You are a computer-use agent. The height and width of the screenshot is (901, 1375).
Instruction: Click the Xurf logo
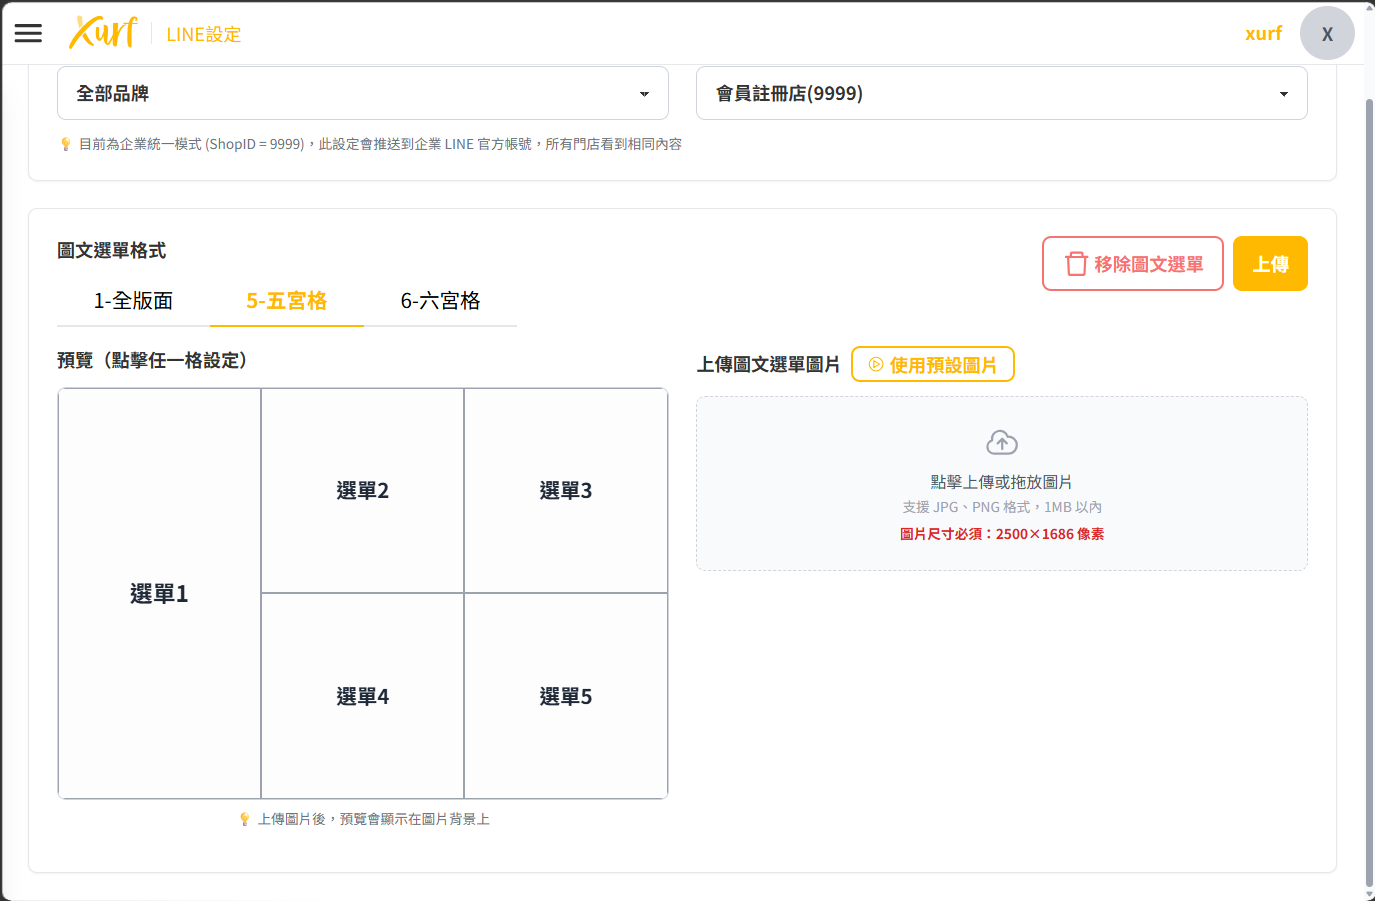tap(102, 32)
